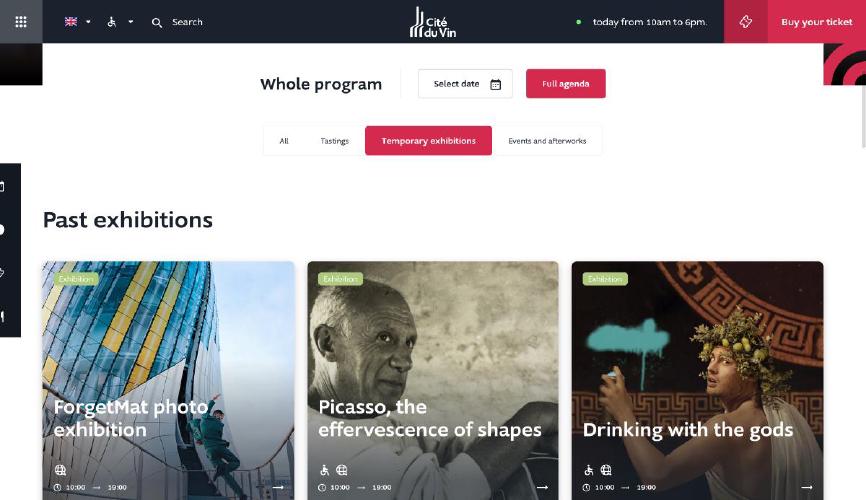Click the arrow on Picasso exhibition card
The image size is (866, 500).
tap(542, 487)
